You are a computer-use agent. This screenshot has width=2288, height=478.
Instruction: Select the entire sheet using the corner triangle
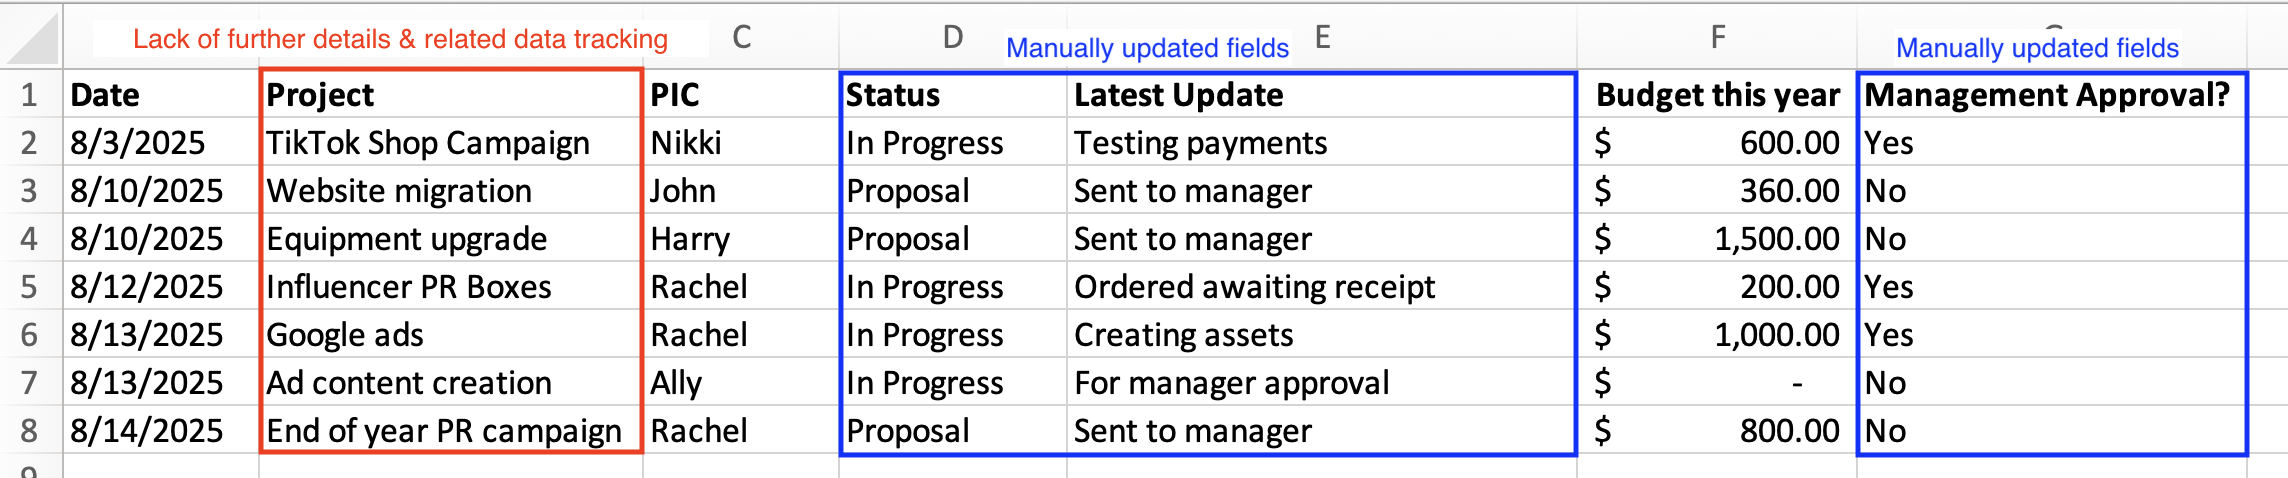click(31, 37)
